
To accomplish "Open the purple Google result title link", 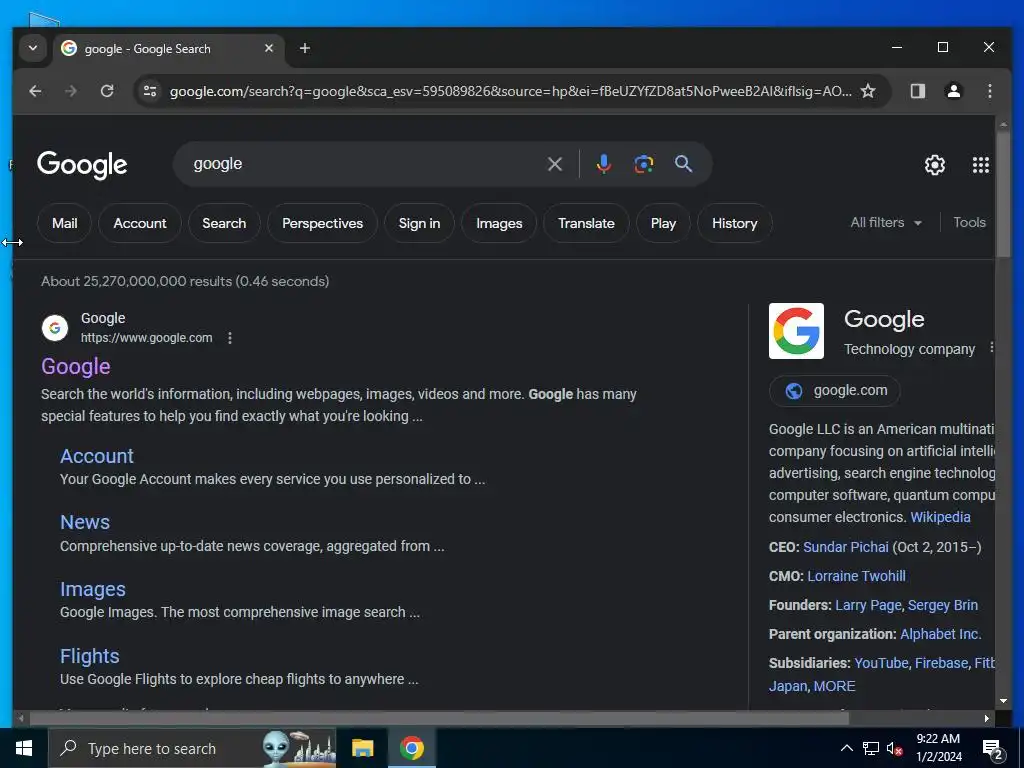I will pos(76,366).
